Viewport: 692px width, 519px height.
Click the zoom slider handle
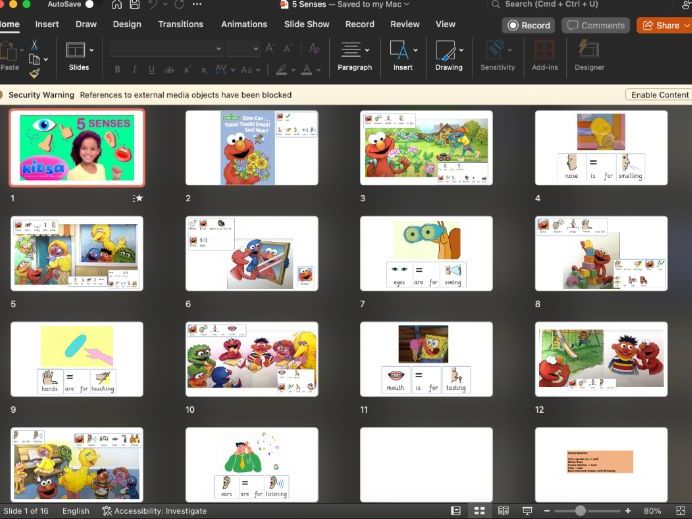[x=580, y=511]
